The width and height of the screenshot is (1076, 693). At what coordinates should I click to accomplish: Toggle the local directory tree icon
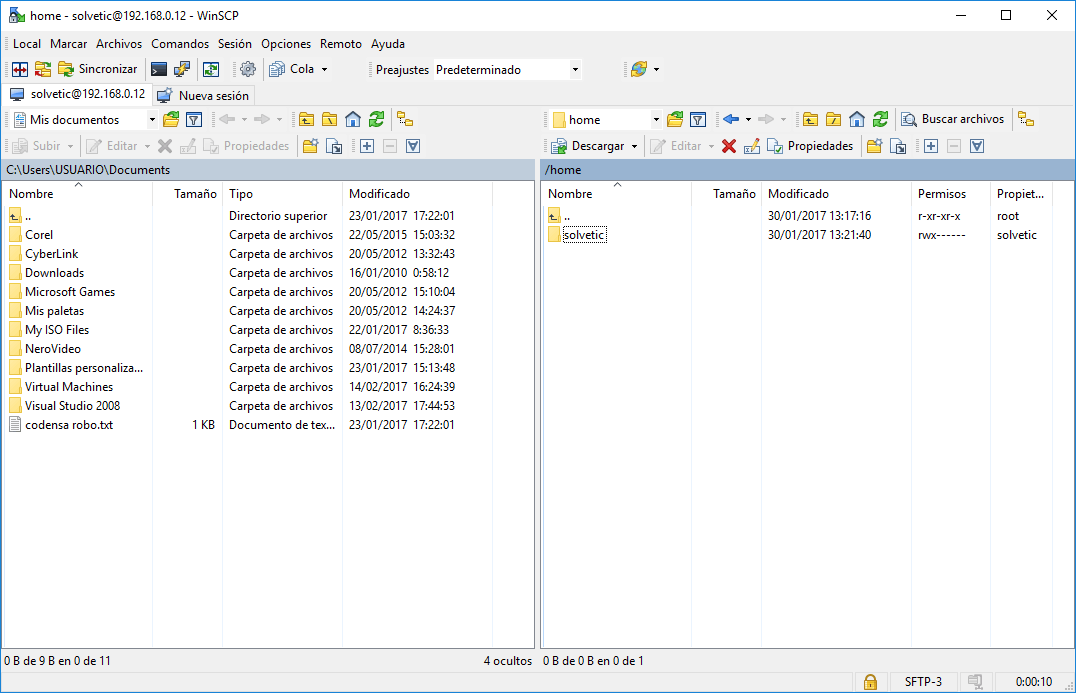[405, 119]
